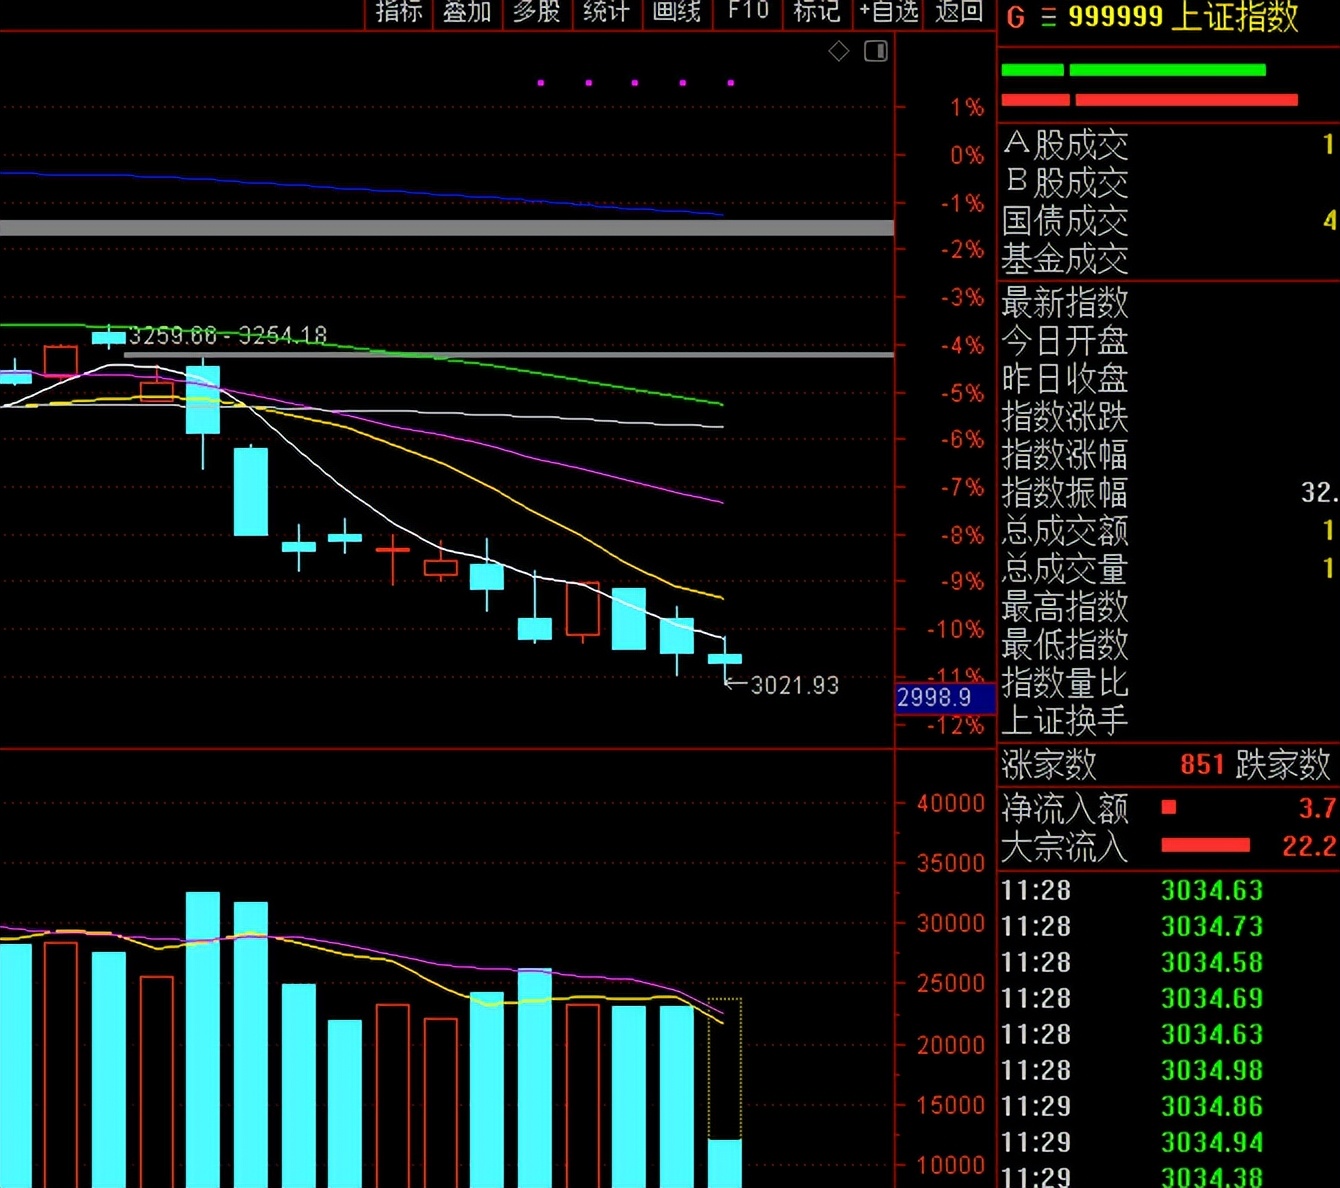The height and width of the screenshot is (1188, 1340).
Task: Click the 叠加 overlay button
Action: coord(467,12)
